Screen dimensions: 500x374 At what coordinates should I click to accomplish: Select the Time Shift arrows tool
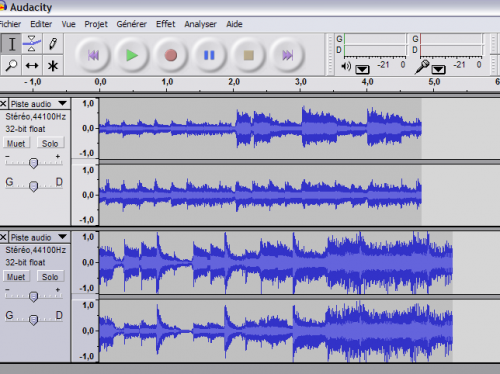[x=32, y=65]
